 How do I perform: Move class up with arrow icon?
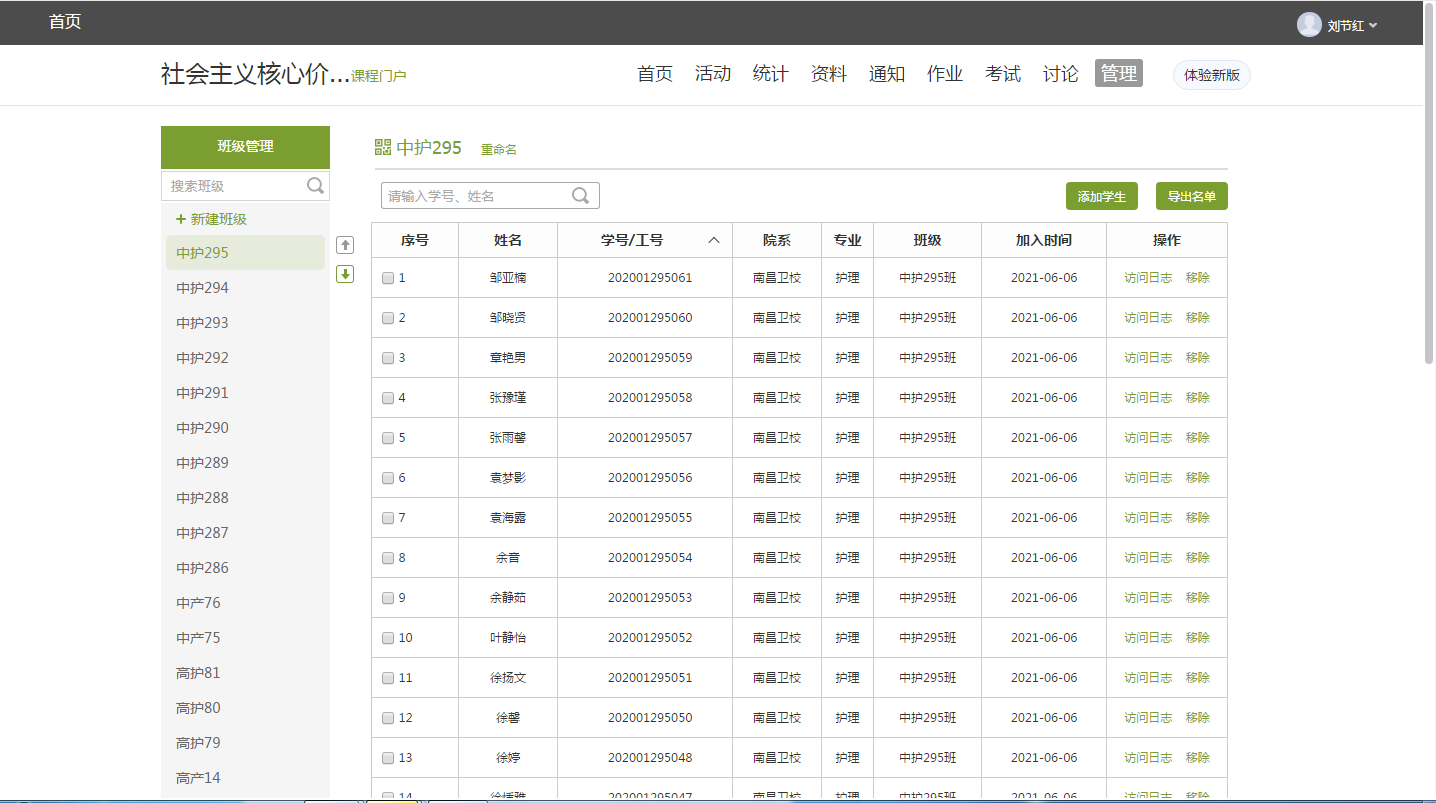point(345,245)
